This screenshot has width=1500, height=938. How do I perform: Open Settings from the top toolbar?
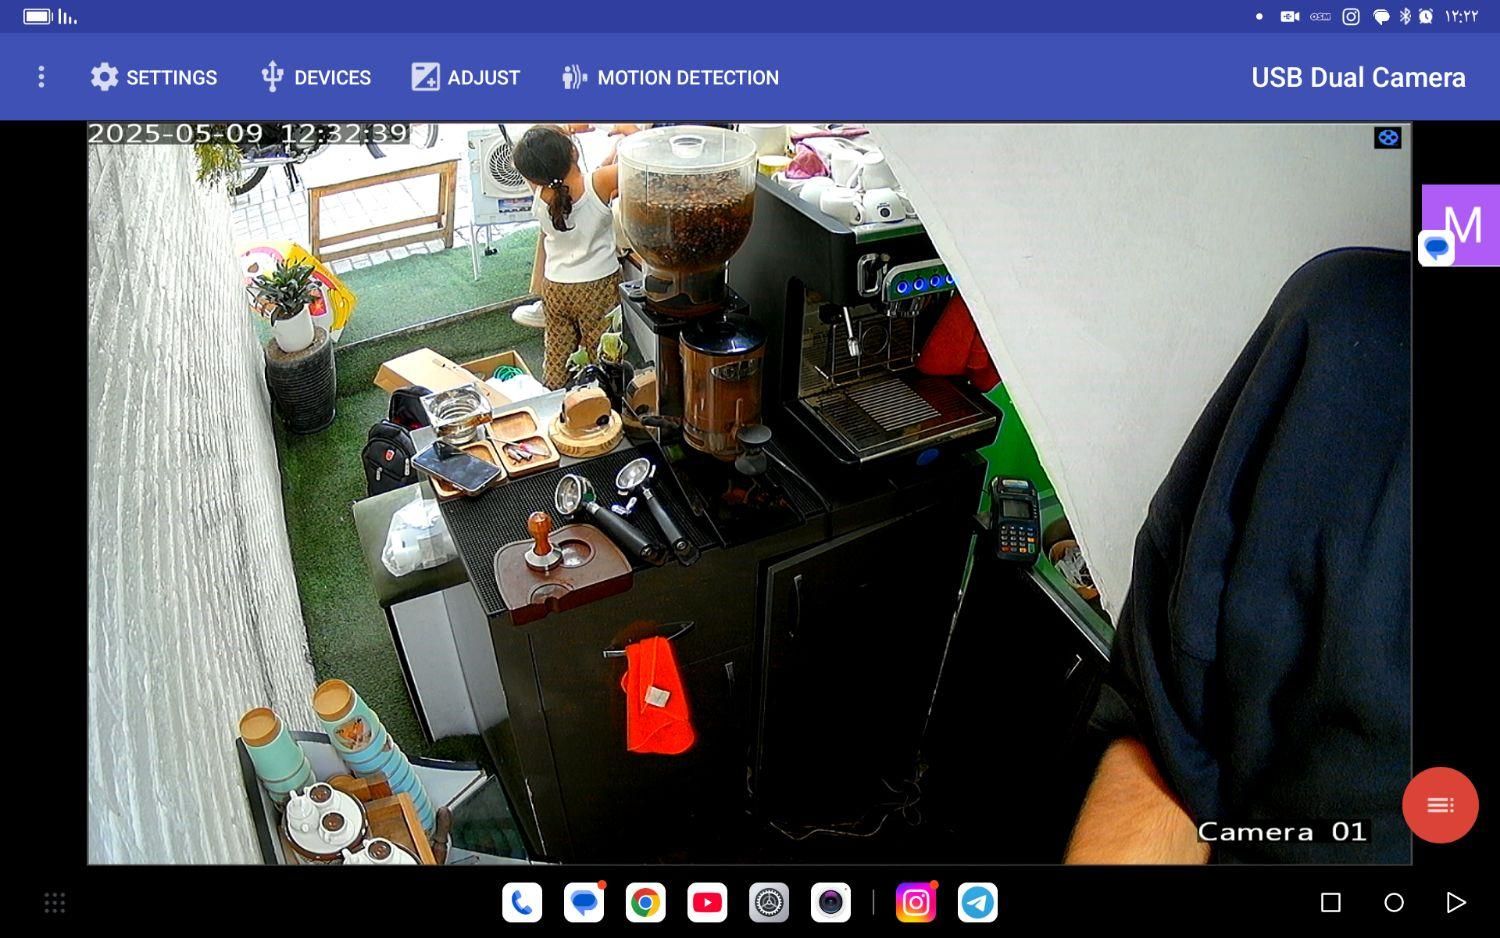click(x=153, y=77)
